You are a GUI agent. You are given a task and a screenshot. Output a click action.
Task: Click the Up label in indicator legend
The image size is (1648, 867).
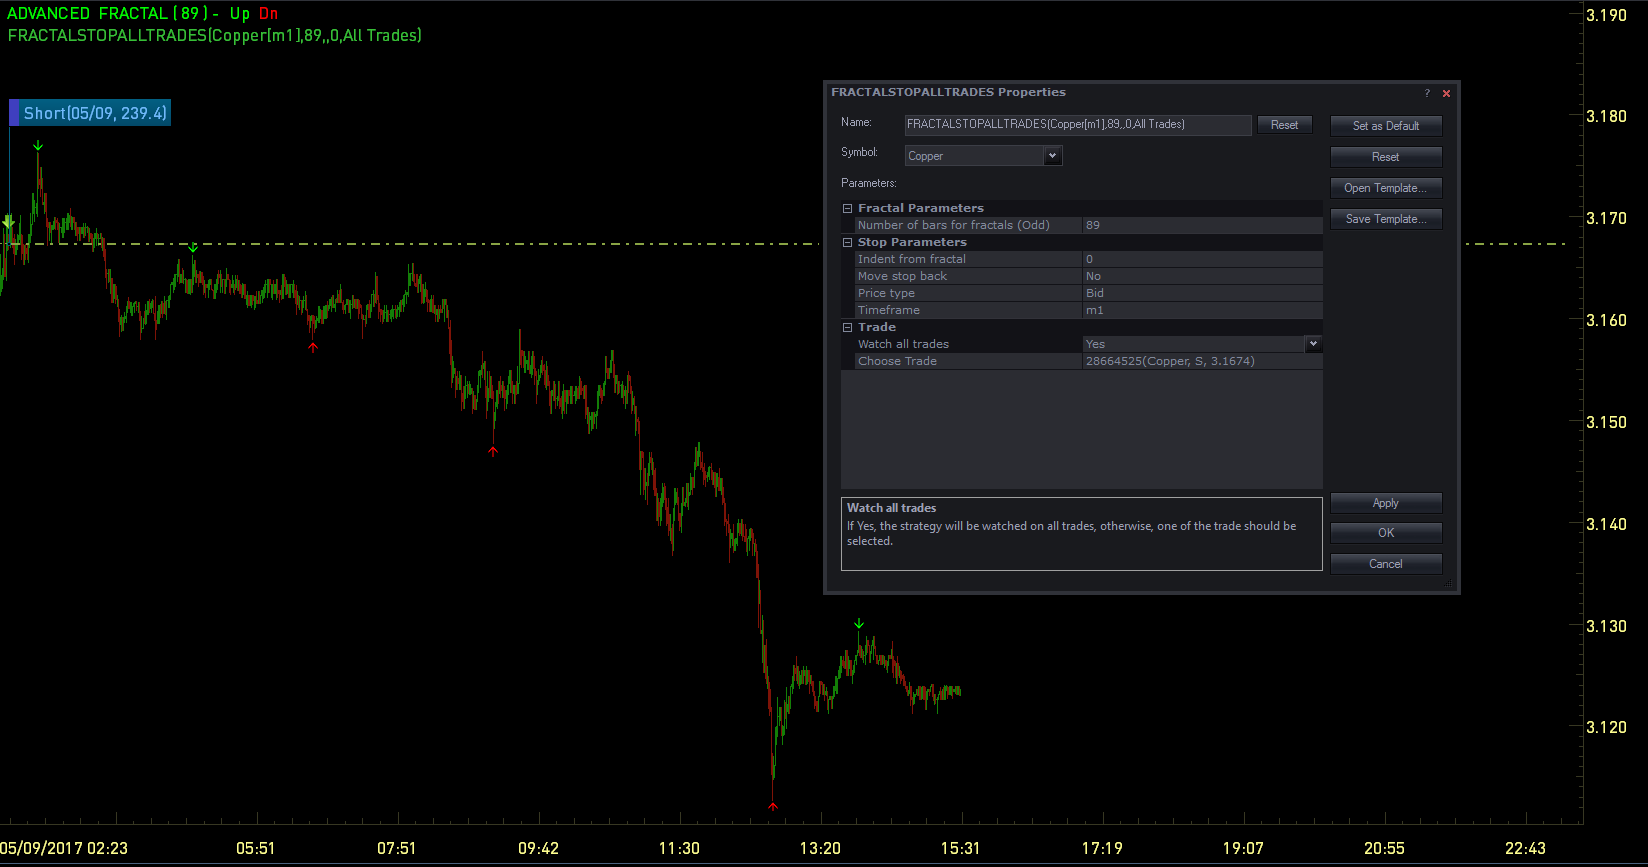point(240,14)
